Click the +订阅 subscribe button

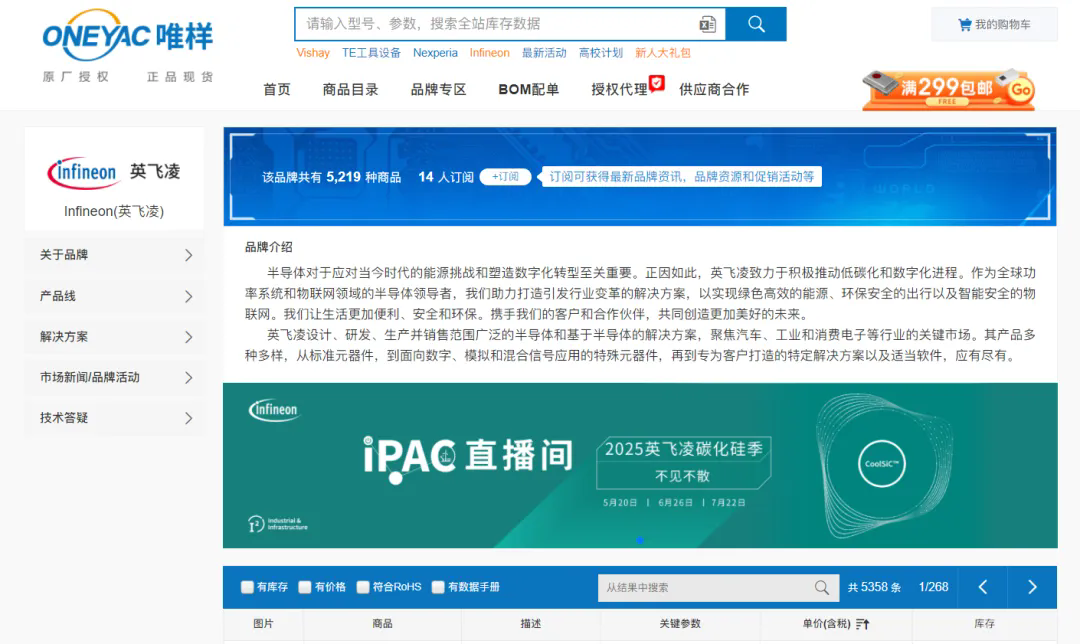pyautogui.click(x=504, y=176)
